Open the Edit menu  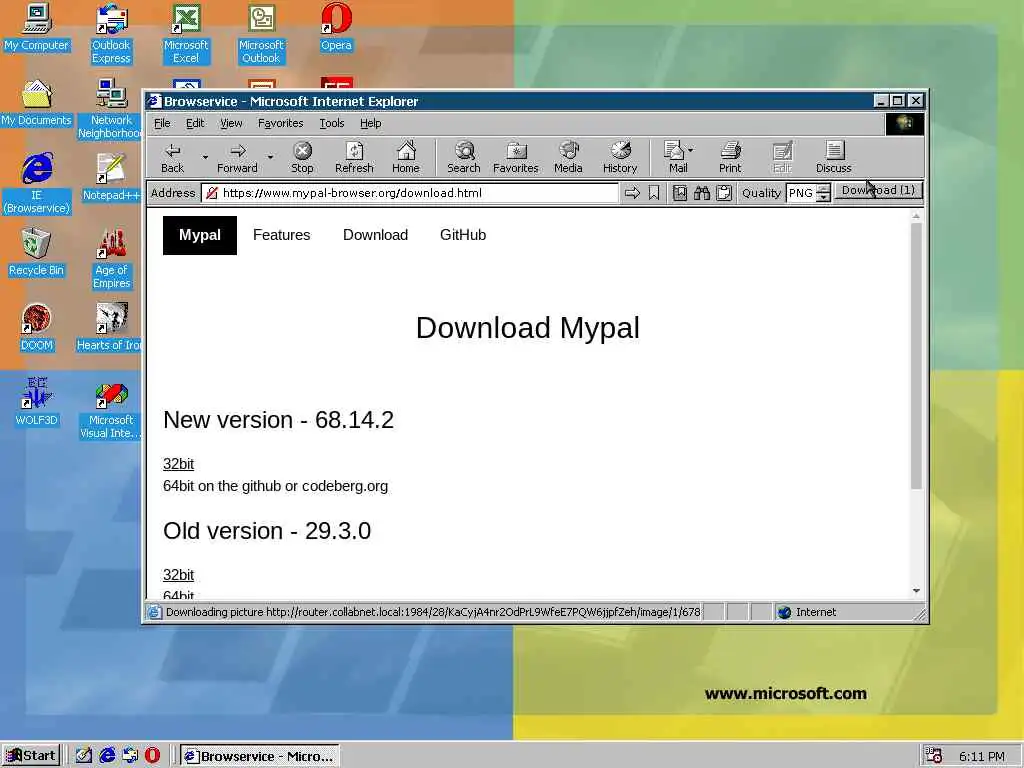[x=195, y=123]
